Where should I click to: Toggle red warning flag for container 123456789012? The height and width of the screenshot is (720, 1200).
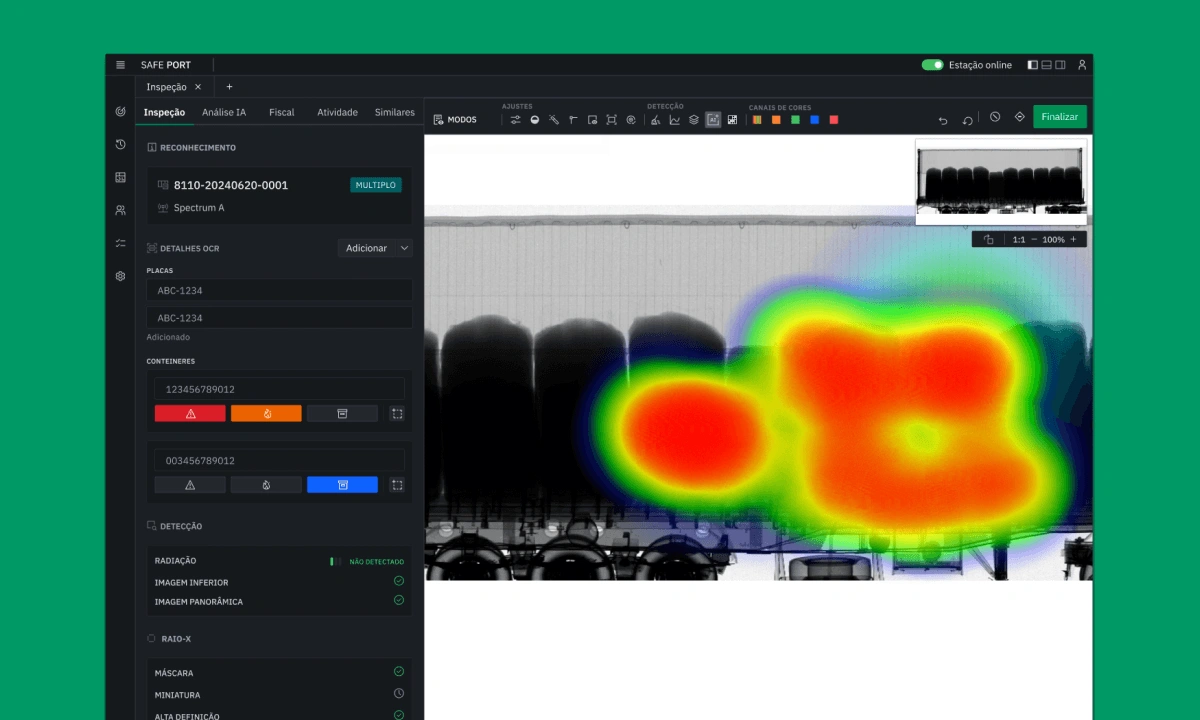tap(190, 413)
